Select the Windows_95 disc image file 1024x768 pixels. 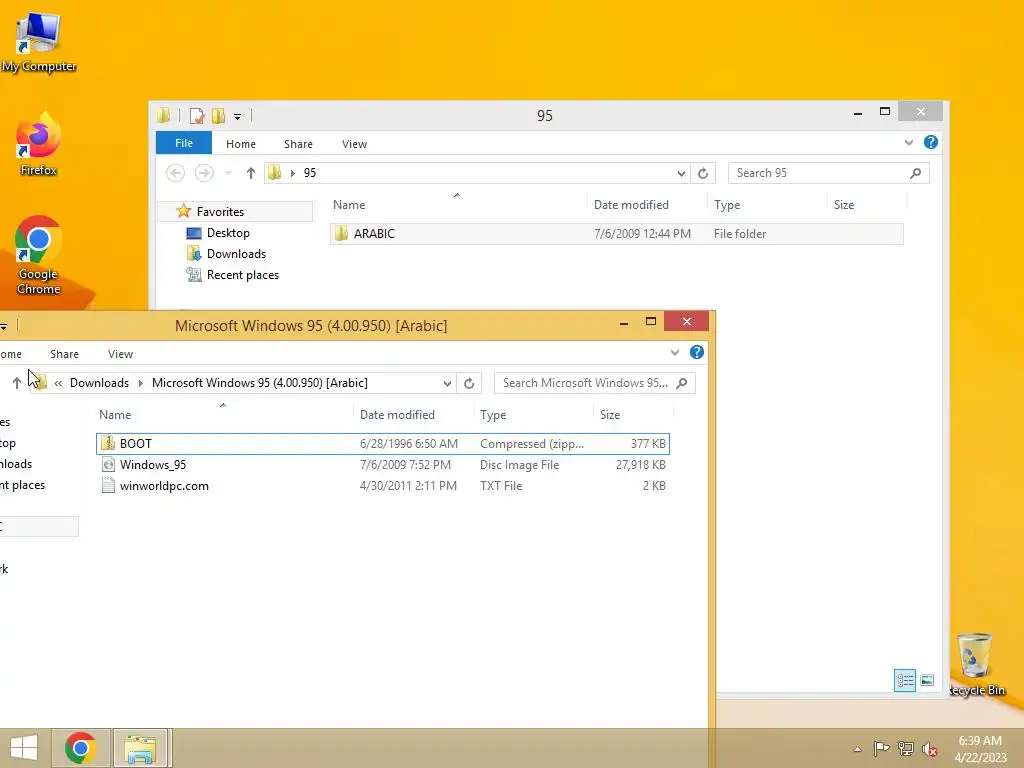383,465
